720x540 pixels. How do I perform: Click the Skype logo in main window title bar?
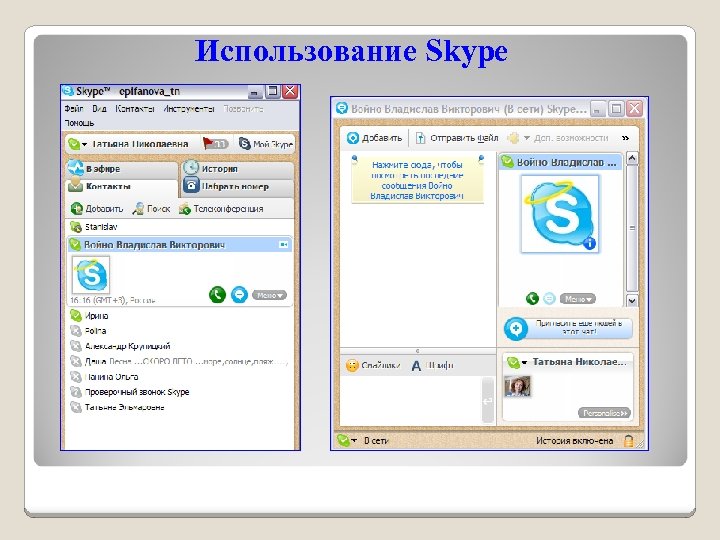coord(68,91)
